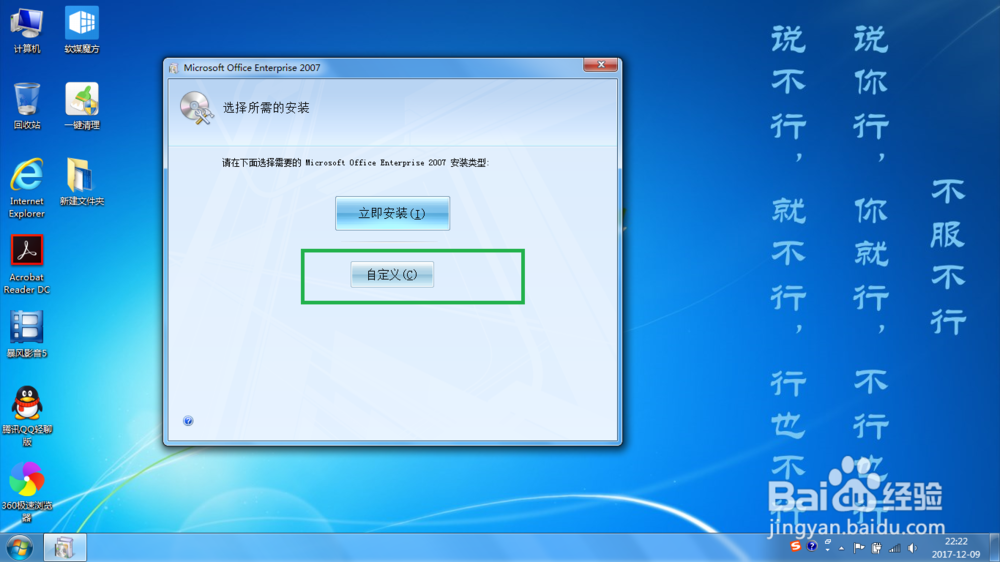Select the 360极速浏览器 desktop icon
The image size is (1000, 562).
click(x=27, y=492)
